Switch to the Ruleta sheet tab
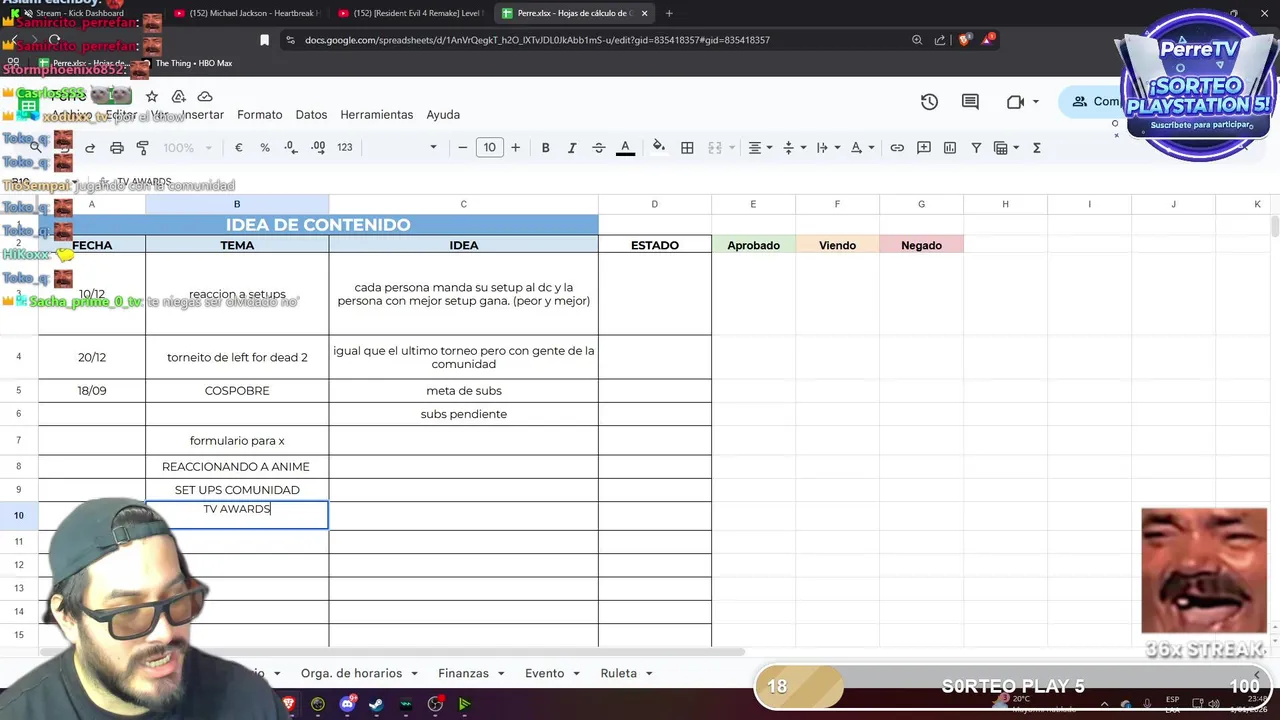 [619, 673]
